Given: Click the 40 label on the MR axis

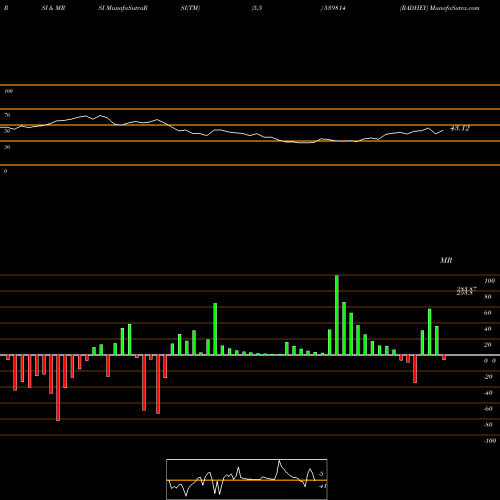Looking at the screenshot, I should (x=488, y=329).
